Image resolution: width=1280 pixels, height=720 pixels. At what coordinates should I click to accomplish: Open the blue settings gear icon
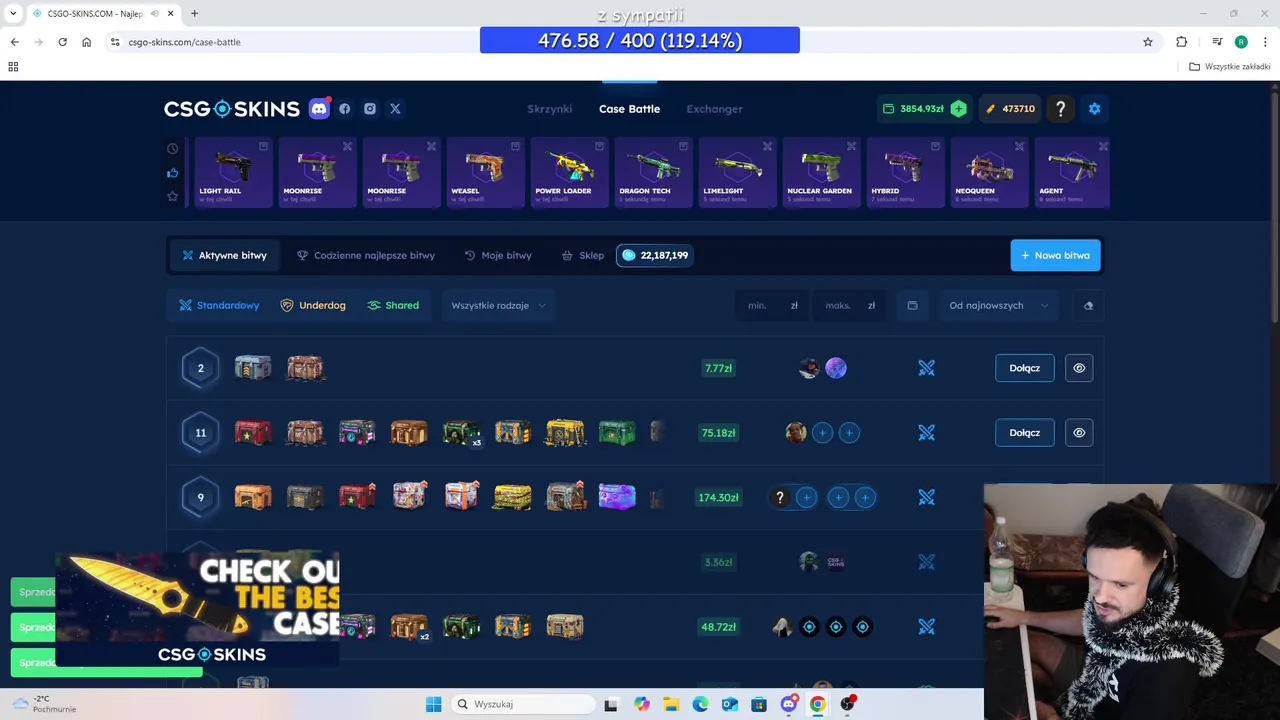1094,109
